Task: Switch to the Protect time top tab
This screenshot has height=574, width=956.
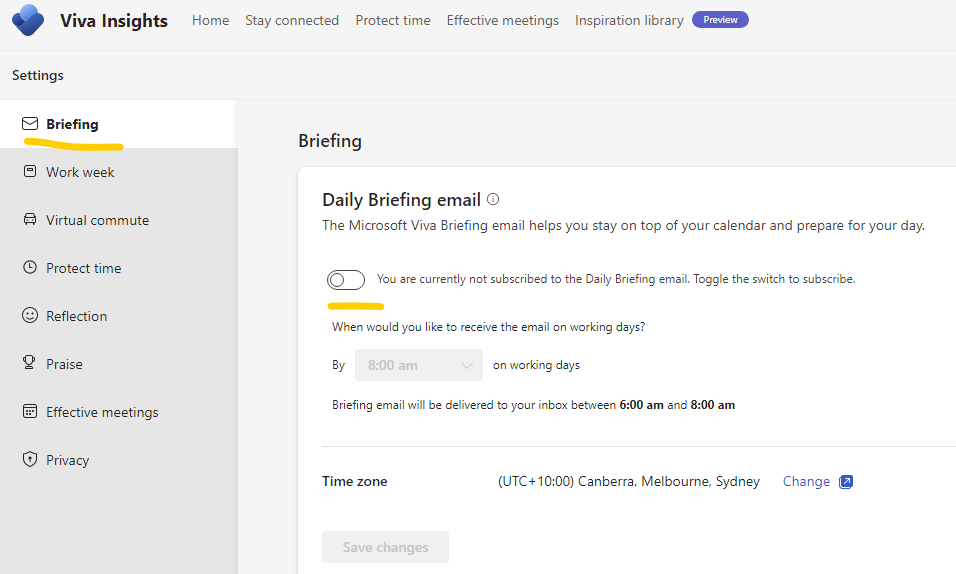Action: tap(393, 20)
